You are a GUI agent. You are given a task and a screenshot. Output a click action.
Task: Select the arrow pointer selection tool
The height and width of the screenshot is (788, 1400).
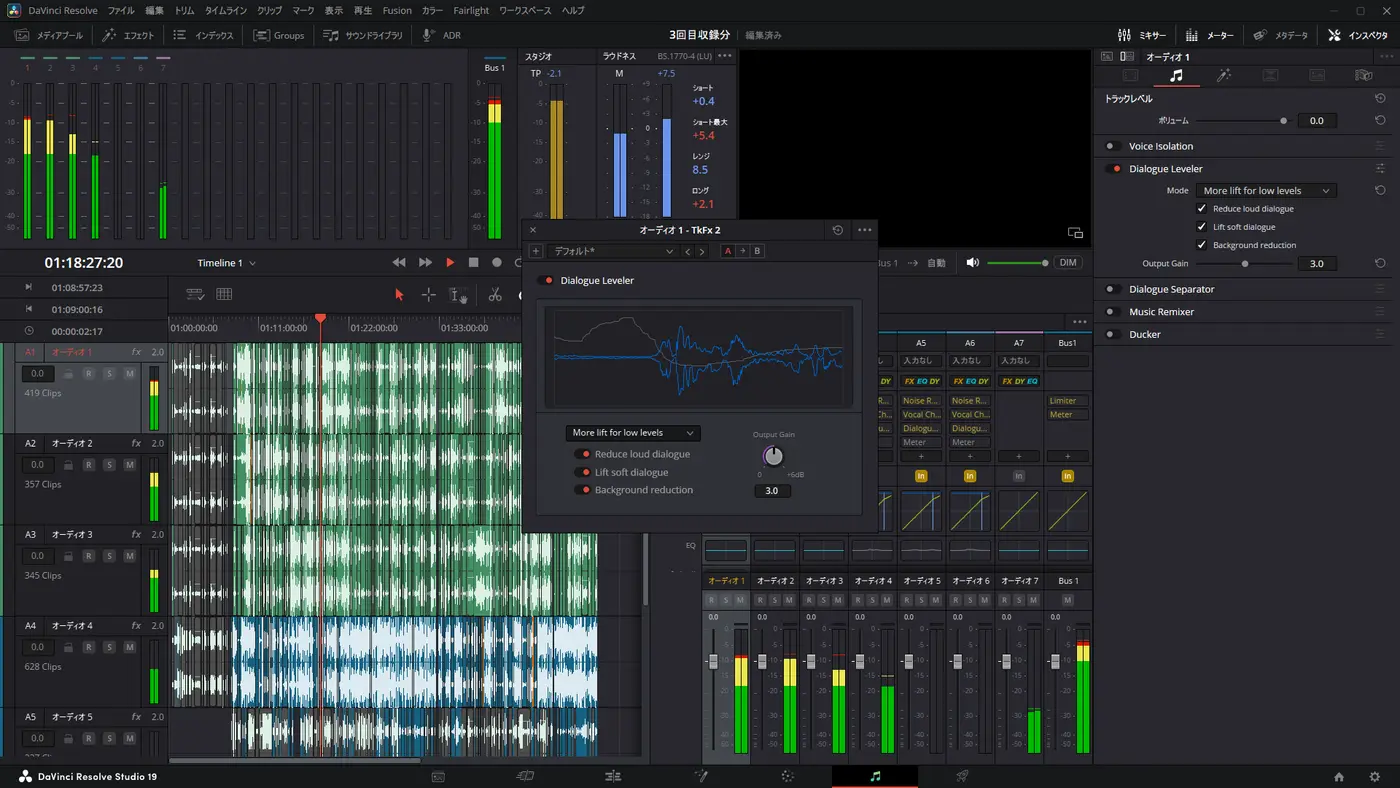coord(399,294)
